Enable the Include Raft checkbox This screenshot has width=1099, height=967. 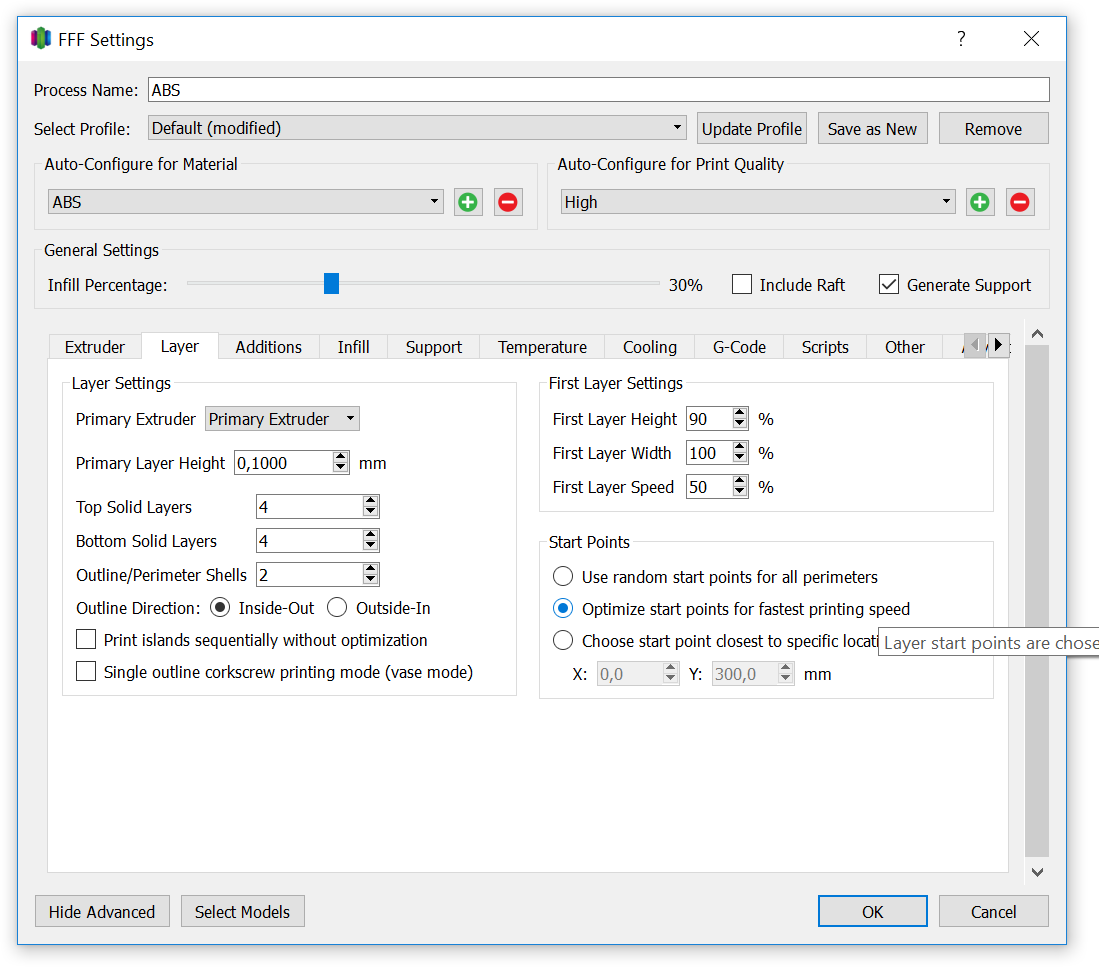(x=742, y=284)
